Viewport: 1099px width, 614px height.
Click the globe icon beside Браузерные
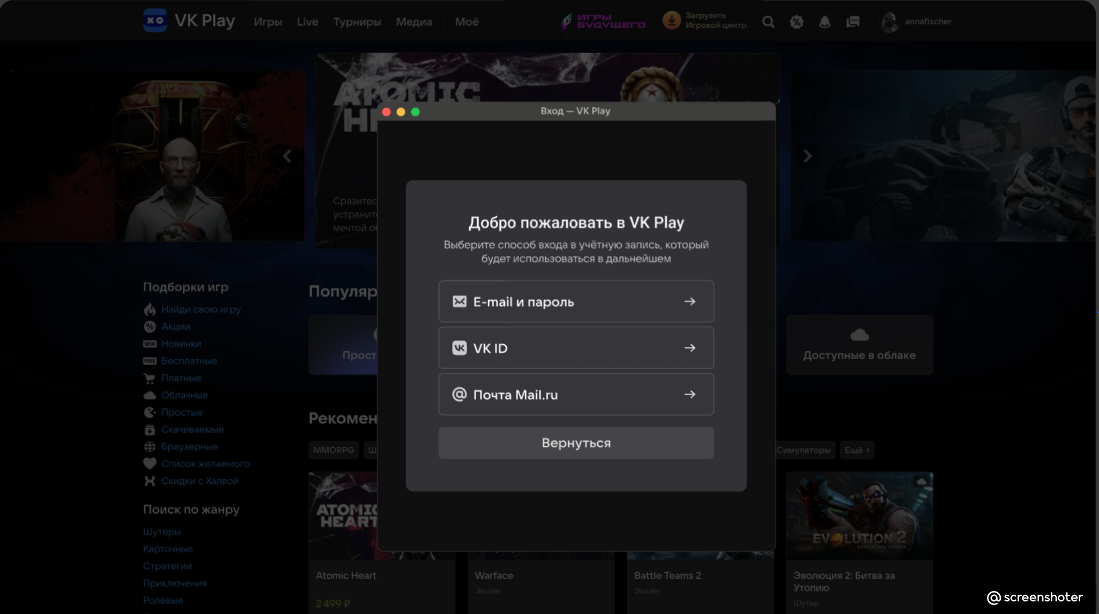click(149, 446)
